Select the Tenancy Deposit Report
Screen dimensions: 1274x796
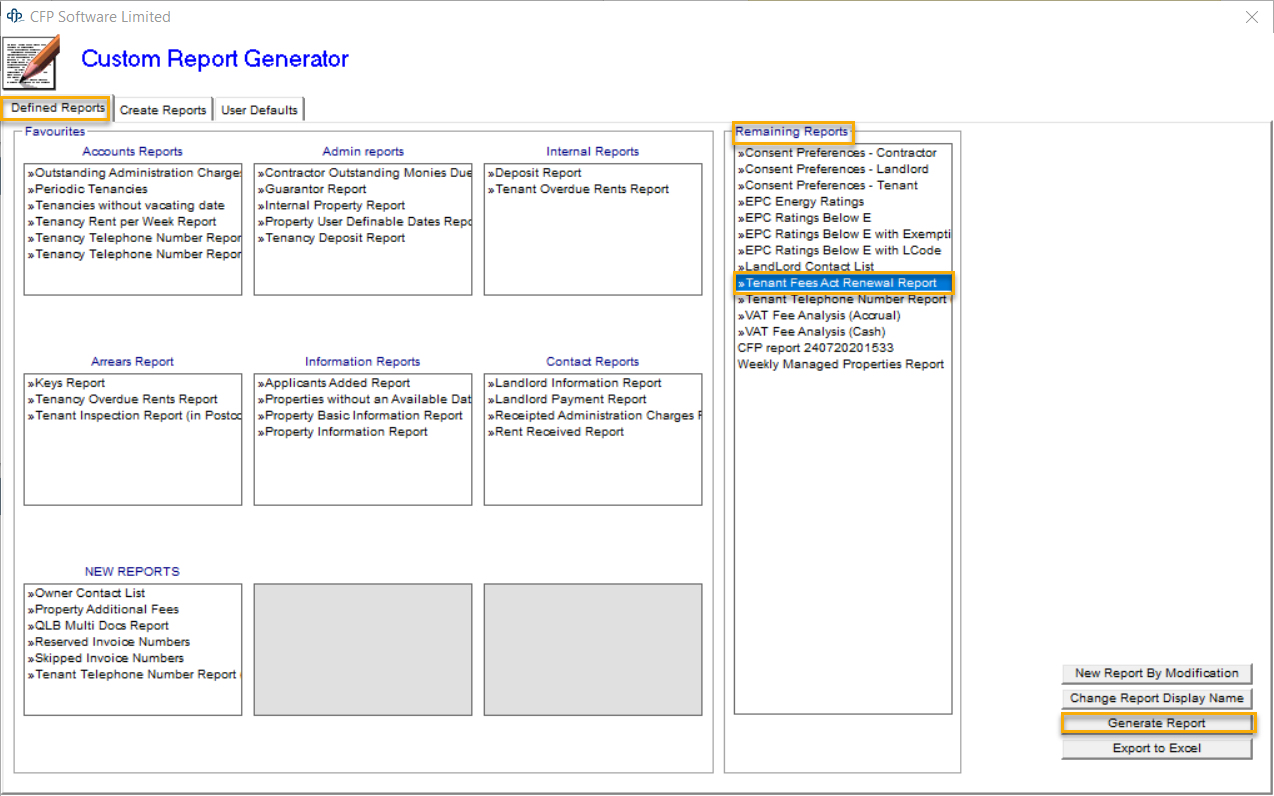coord(331,238)
